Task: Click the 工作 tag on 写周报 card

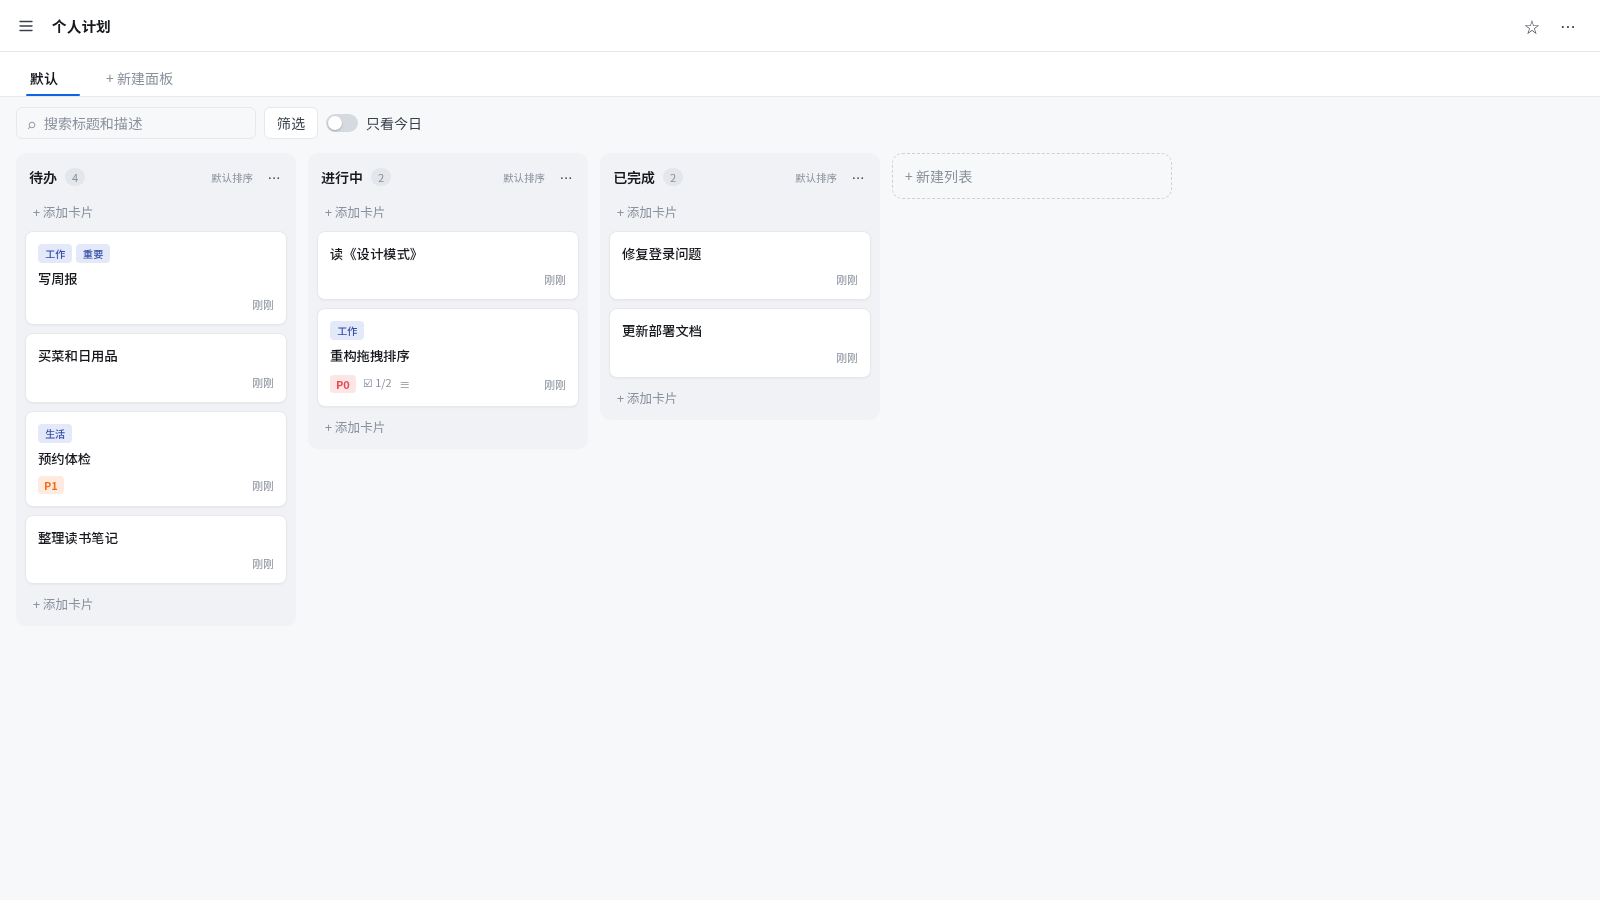Action: point(55,254)
